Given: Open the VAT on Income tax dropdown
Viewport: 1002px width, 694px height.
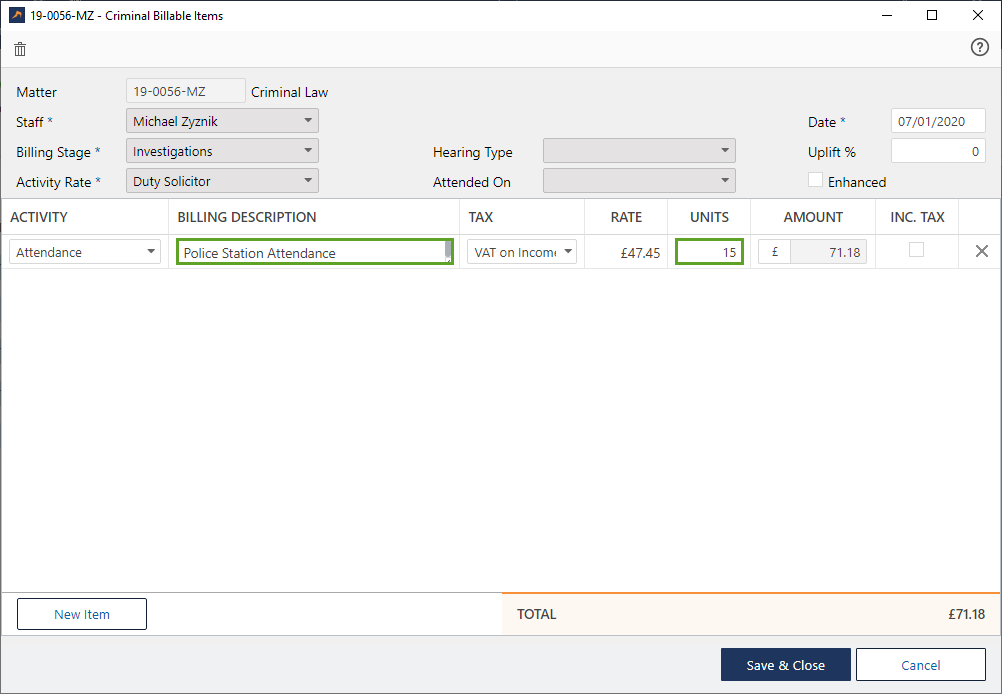Looking at the screenshot, I should [522, 252].
